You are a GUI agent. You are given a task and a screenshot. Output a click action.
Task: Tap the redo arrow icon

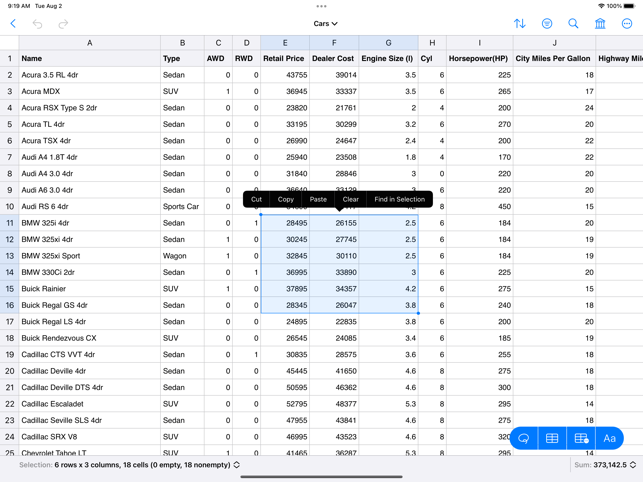pos(63,24)
